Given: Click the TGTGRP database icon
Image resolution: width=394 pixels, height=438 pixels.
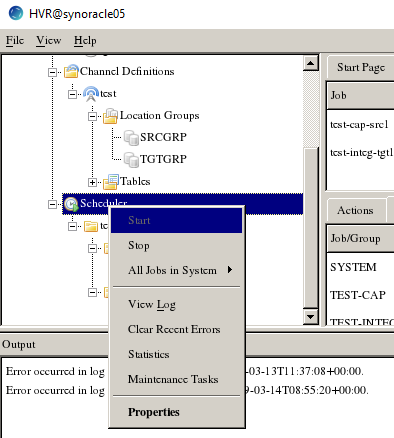Looking at the screenshot, I should click(131, 159).
